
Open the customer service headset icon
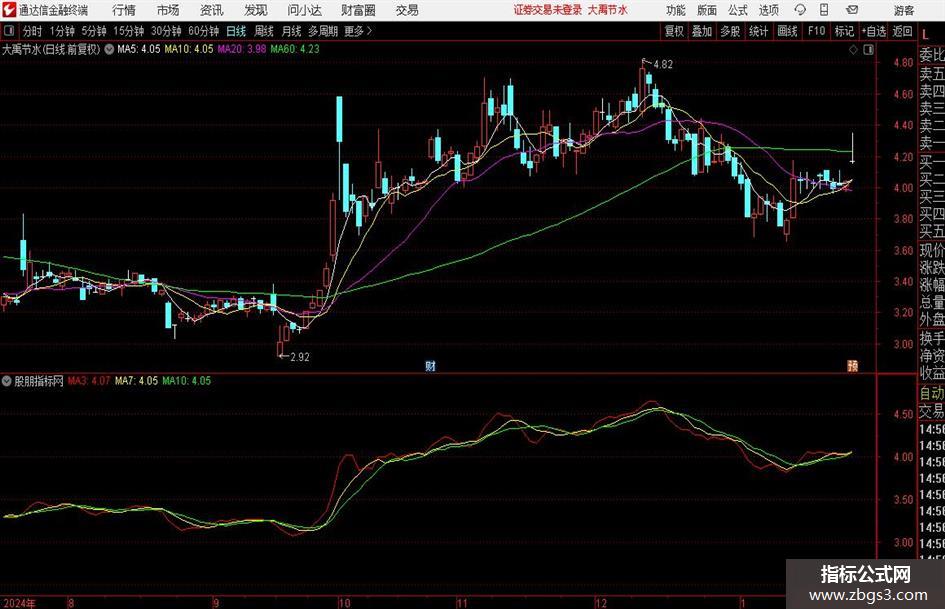pos(800,10)
